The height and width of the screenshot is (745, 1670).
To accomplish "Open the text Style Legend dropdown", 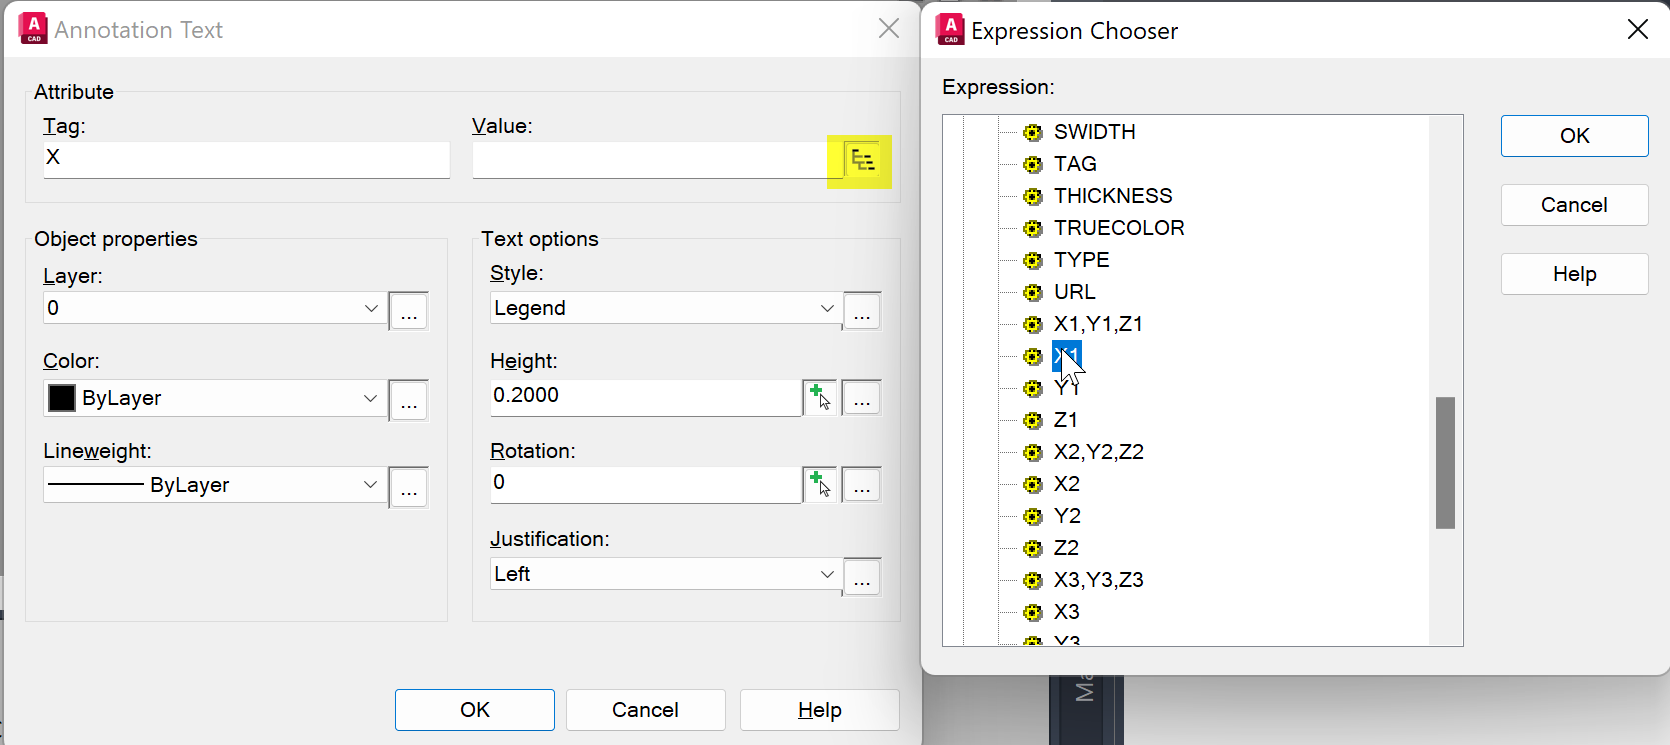I will click(827, 308).
